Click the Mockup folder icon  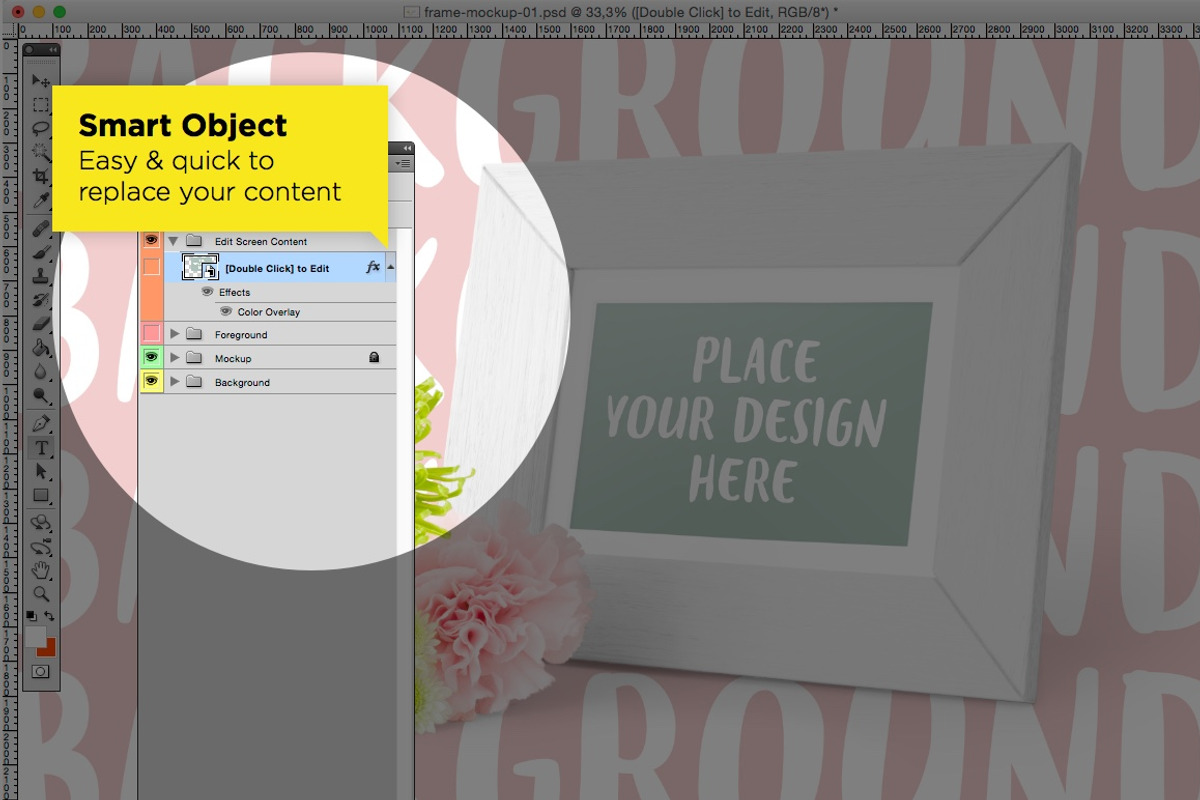(x=194, y=358)
